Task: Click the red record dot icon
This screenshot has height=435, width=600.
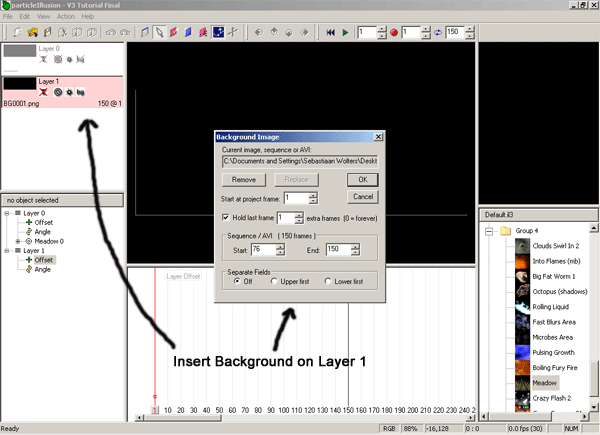Action: click(395, 33)
